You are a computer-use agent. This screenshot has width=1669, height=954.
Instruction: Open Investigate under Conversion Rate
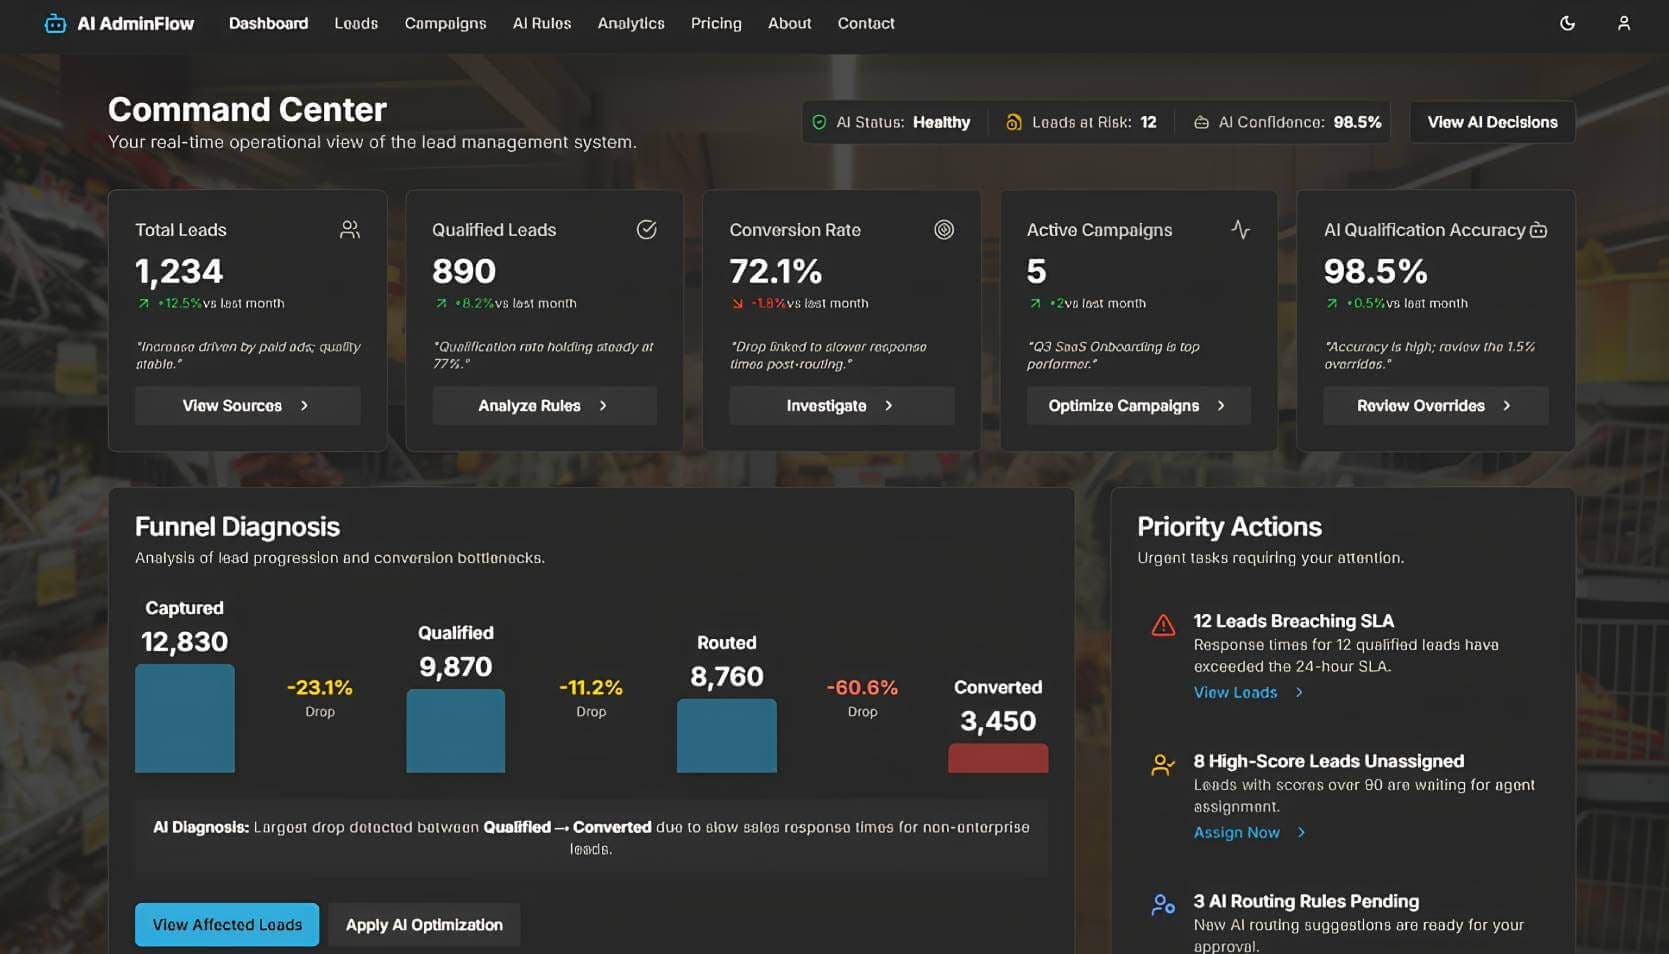click(841, 406)
